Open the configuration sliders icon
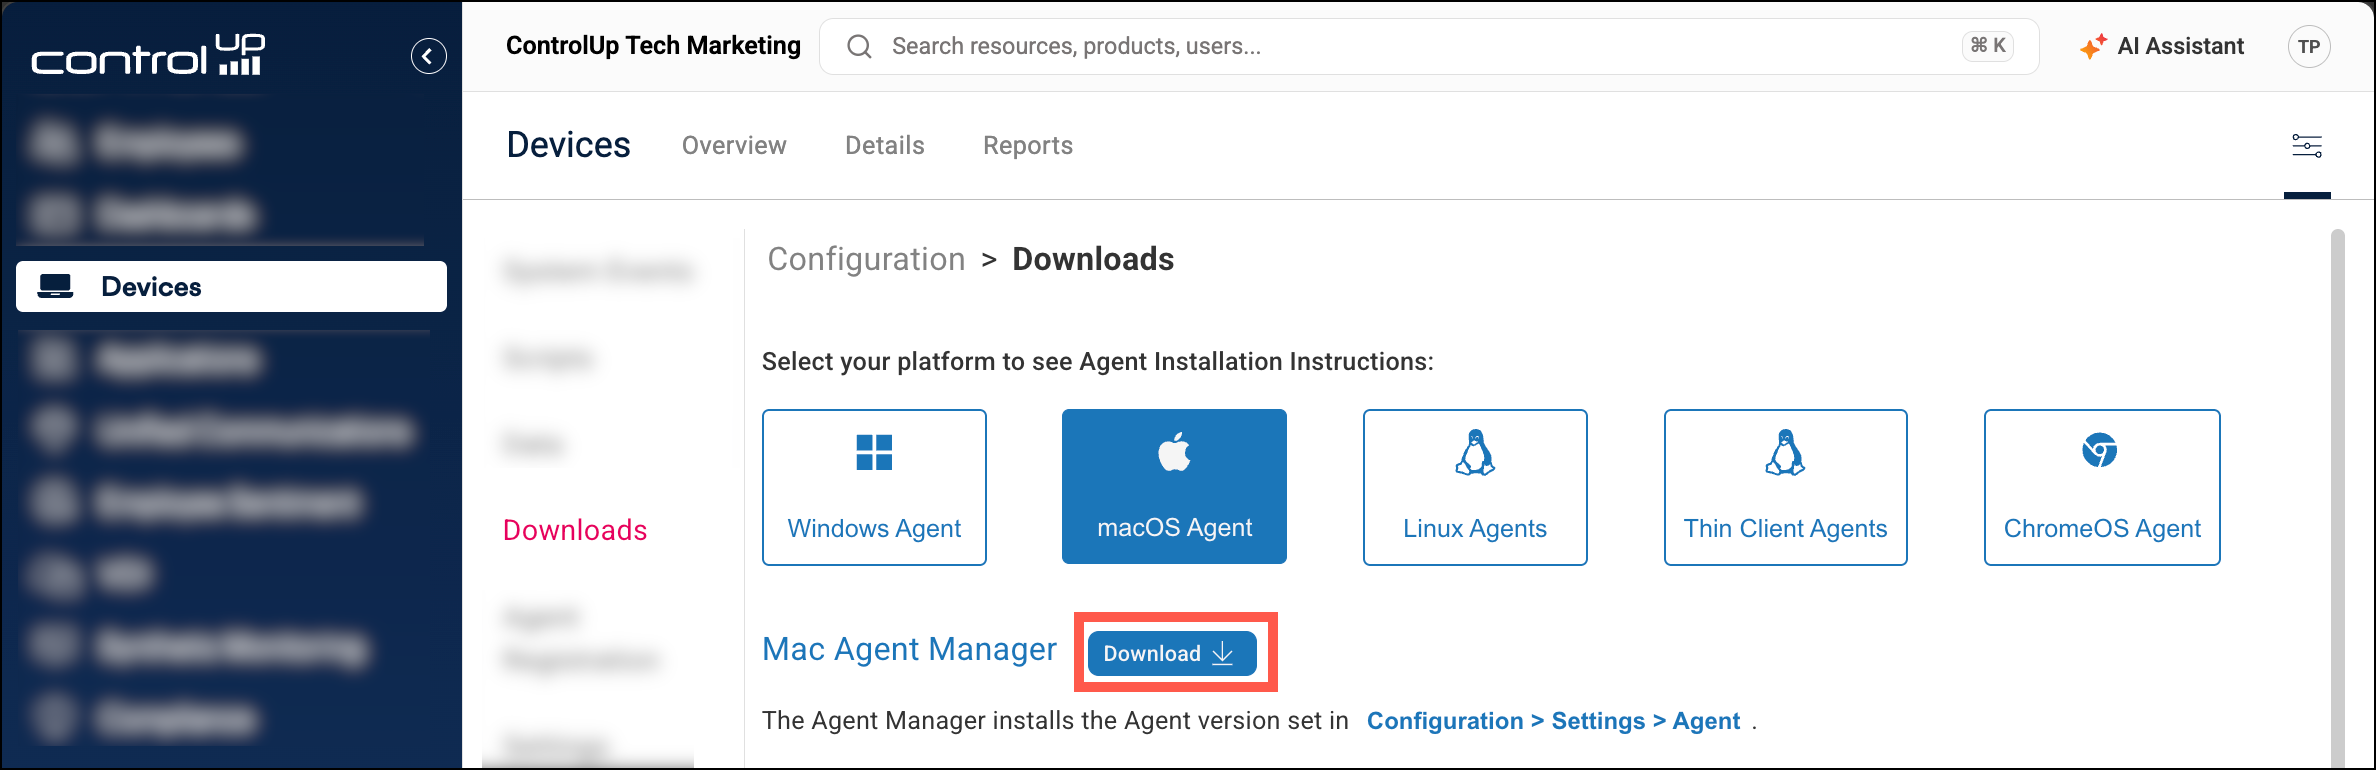The image size is (2376, 770). pos(2307,146)
